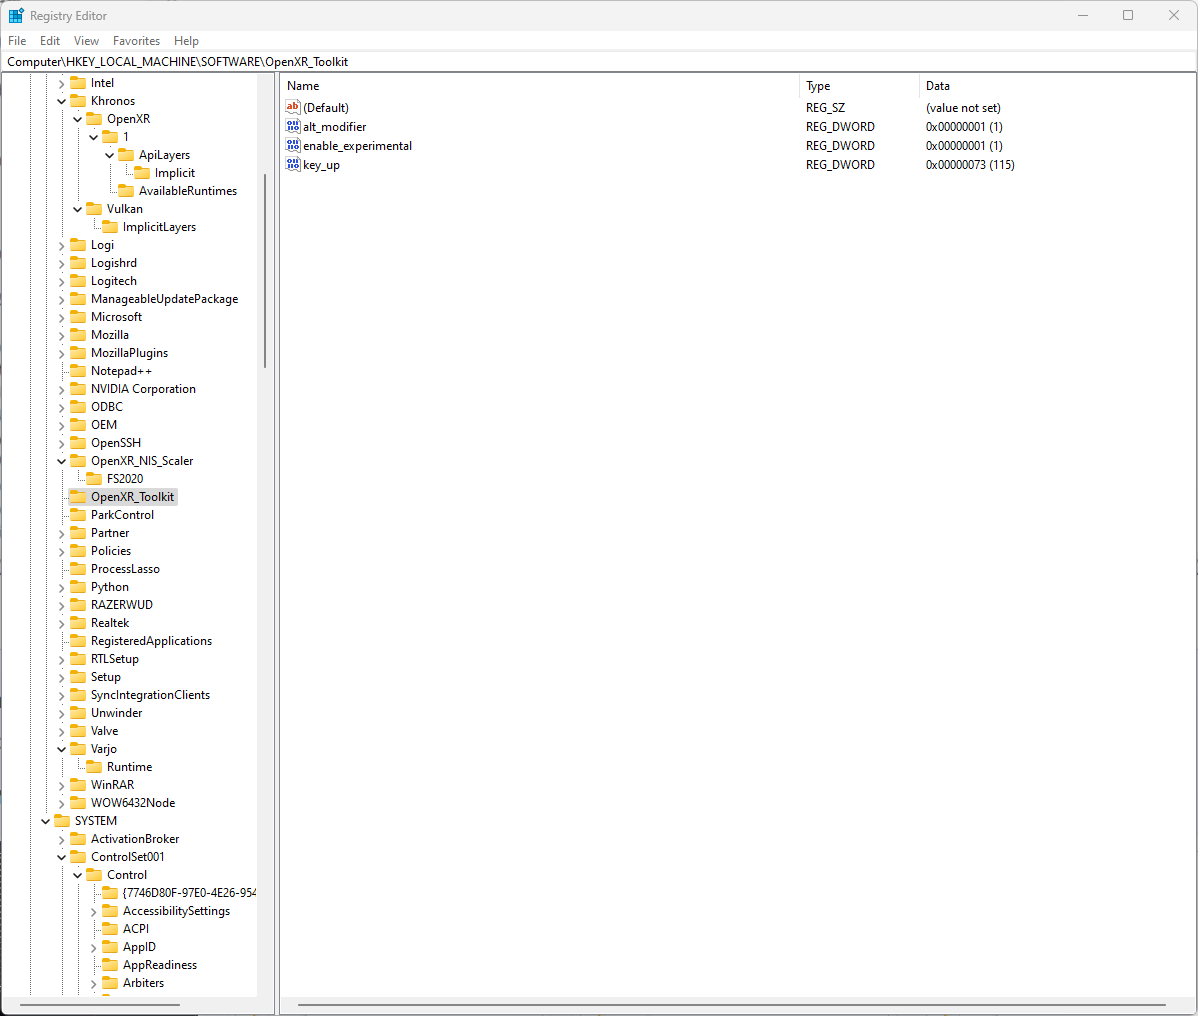This screenshot has width=1198, height=1016.
Task: Select the ManageableUpdatePackage key
Action: click(164, 299)
